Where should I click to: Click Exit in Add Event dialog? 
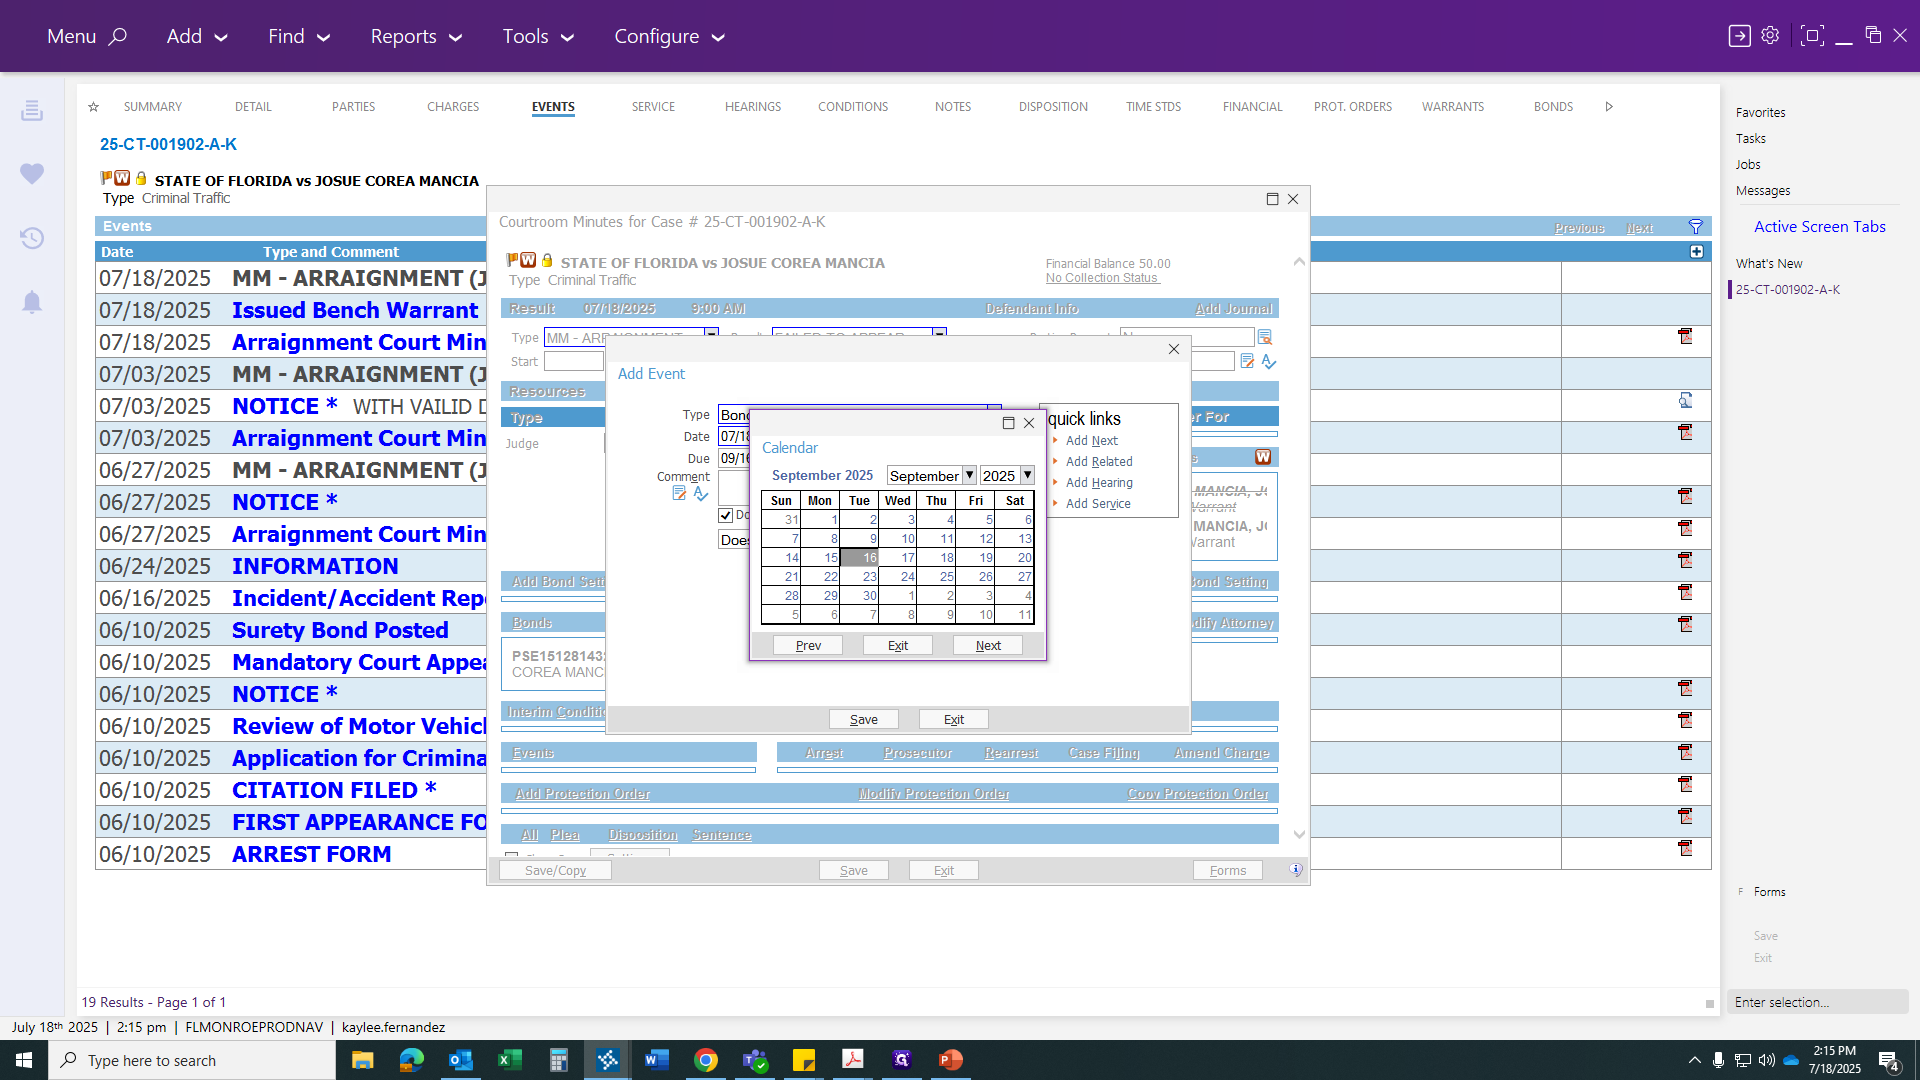tap(954, 720)
